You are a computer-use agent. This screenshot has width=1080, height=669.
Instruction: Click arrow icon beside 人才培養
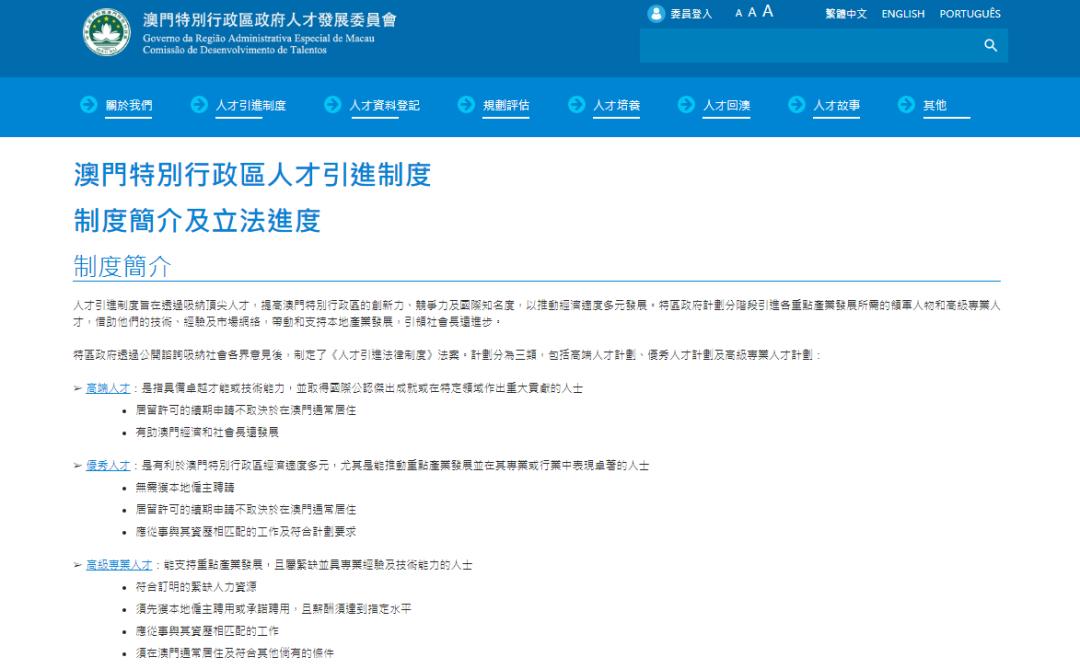pyautogui.click(x=577, y=105)
